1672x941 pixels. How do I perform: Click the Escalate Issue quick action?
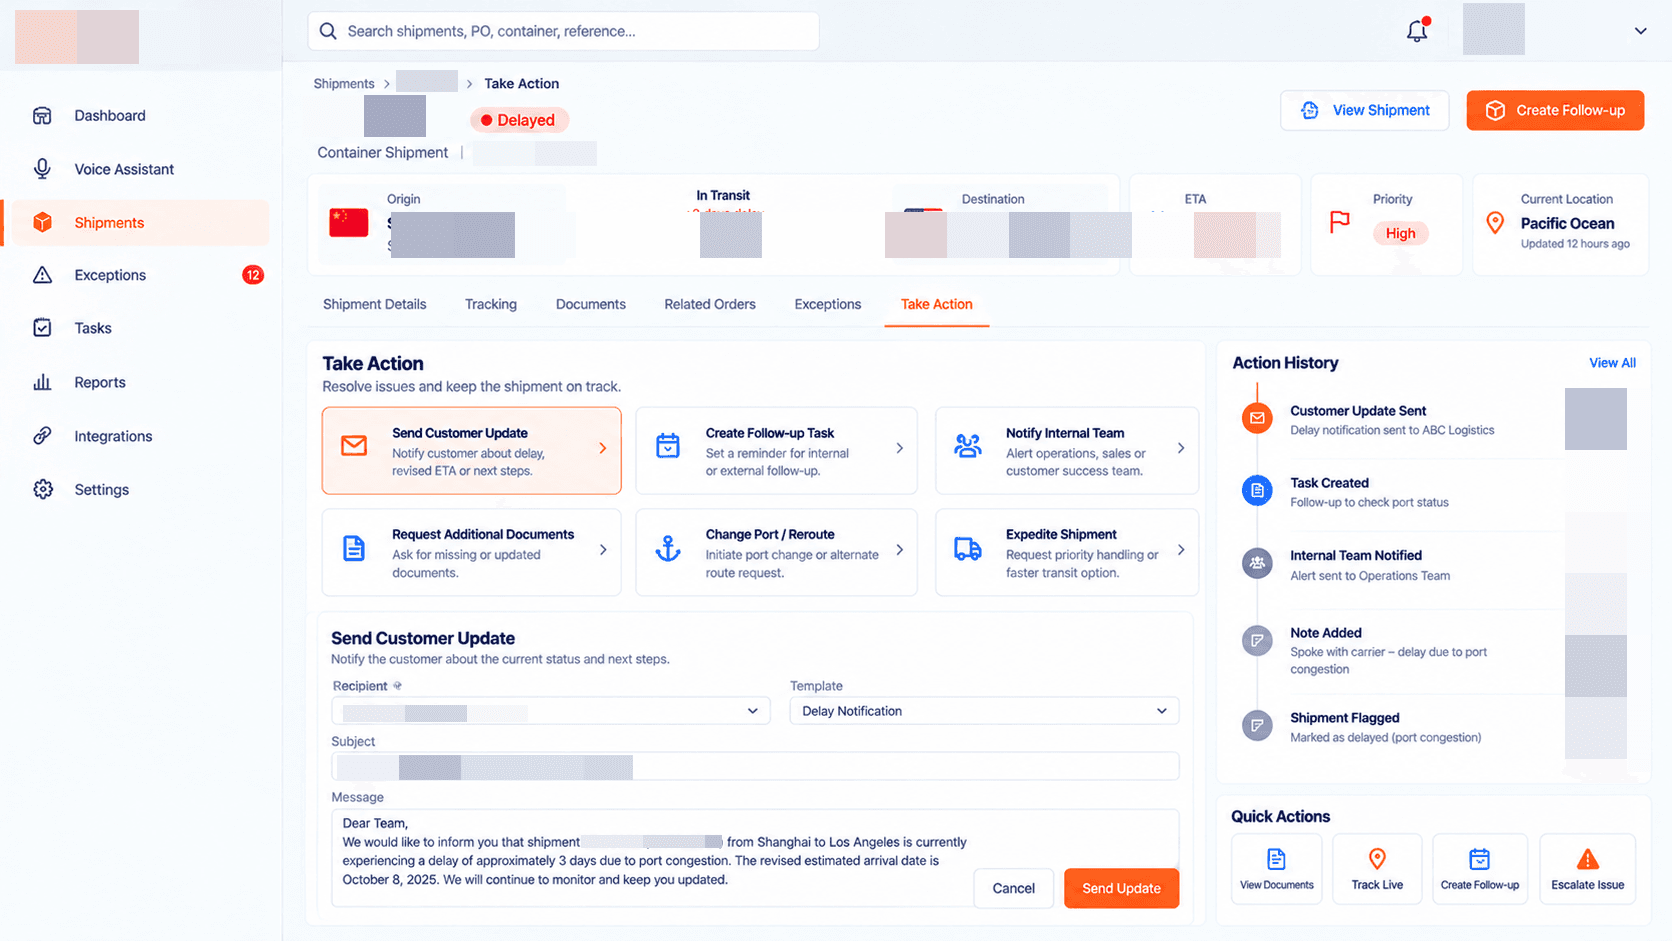[x=1587, y=869]
